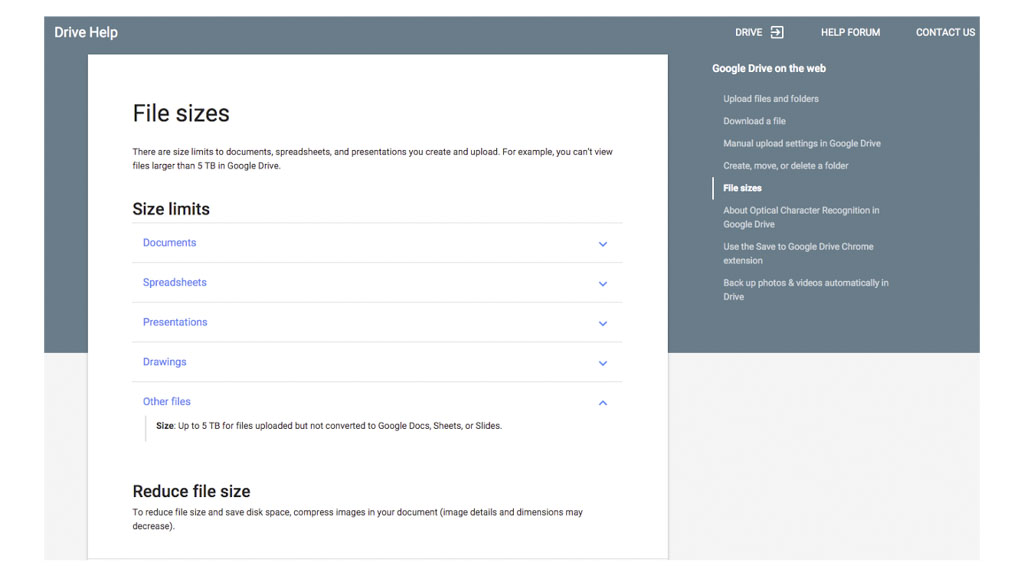Click the Drive Help header title
The height and width of the screenshot is (576, 1024).
pos(86,32)
